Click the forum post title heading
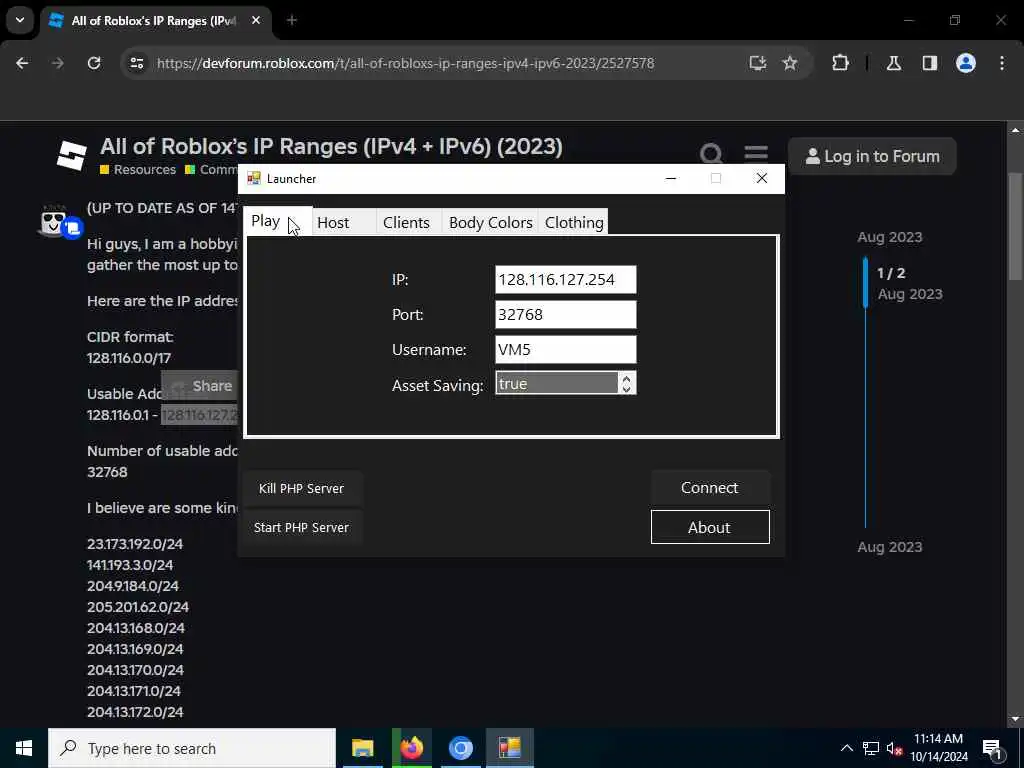This screenshot has width=1024, height=768. (x=331, y=146)
